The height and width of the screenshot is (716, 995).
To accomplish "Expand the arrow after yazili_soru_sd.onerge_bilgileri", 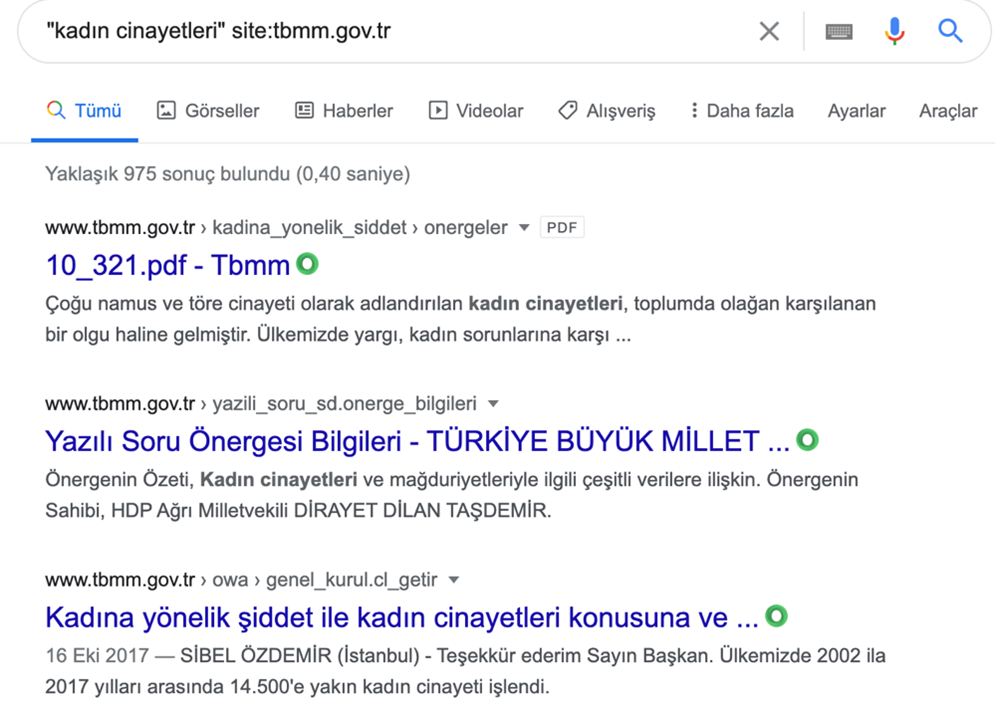I will (x=493, y=403).
